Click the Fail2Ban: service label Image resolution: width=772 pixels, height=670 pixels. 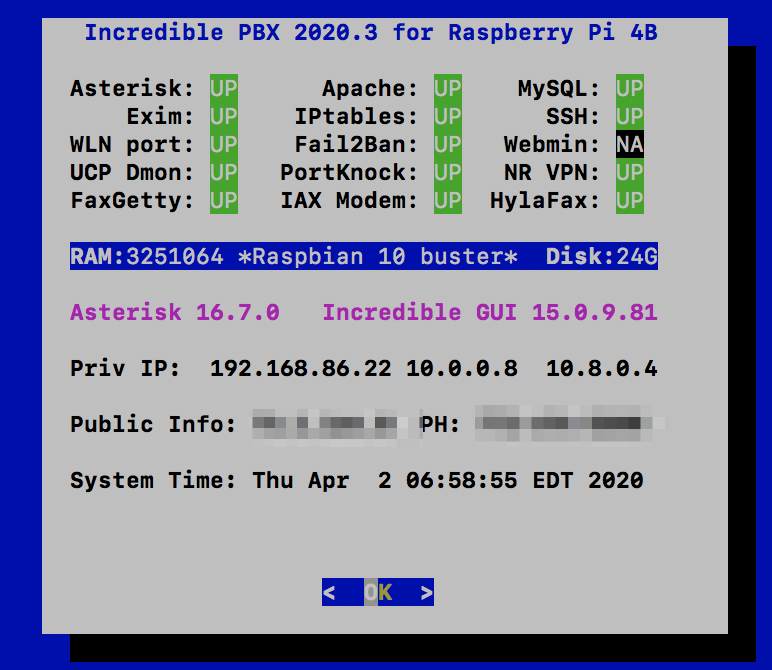(356, 145)
